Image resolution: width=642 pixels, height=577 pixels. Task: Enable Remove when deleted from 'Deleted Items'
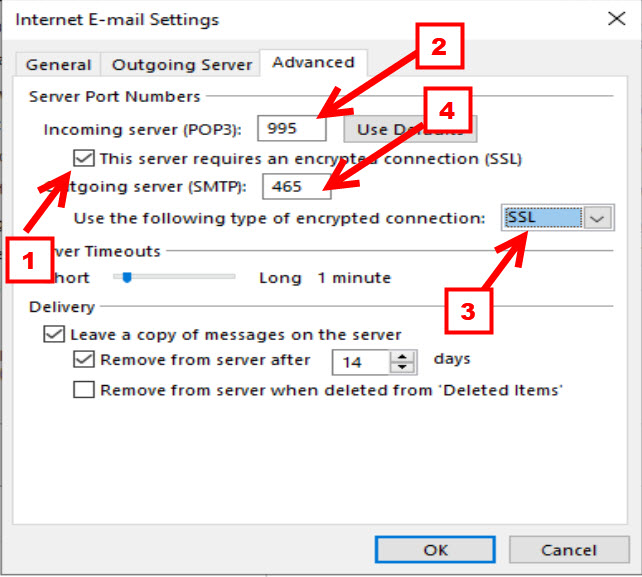84,390
